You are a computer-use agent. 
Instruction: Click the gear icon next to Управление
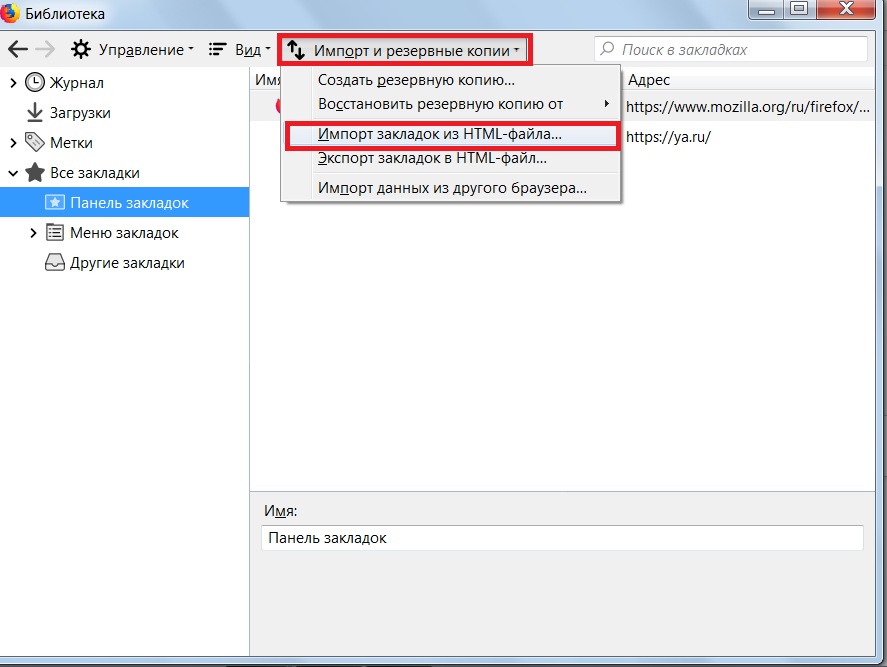click(x=81, y=49)
